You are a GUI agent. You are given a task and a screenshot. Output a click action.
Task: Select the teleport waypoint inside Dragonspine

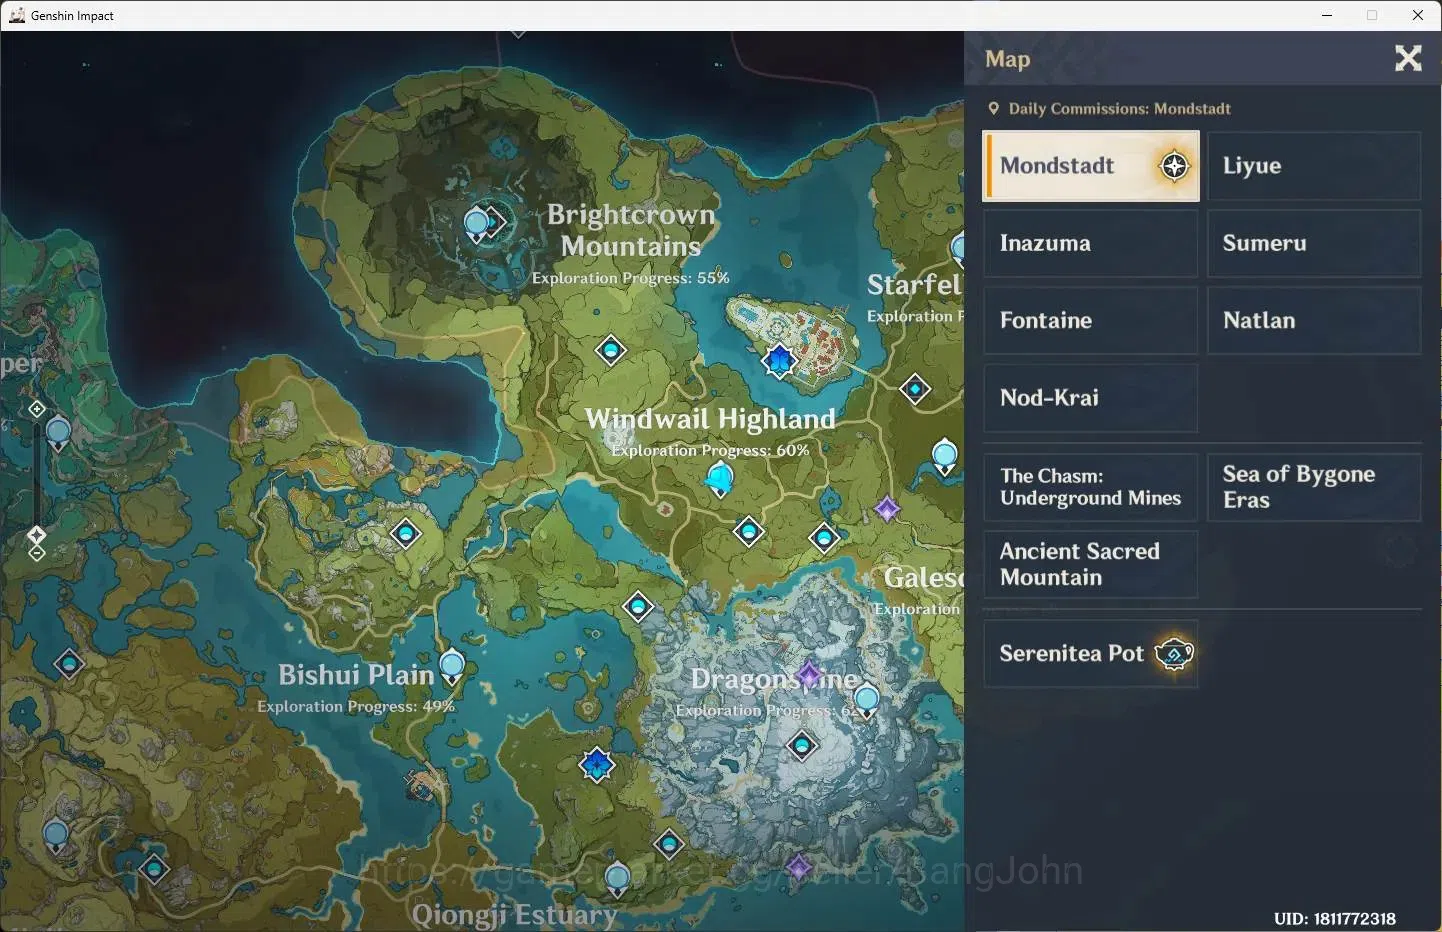[802, 745]
